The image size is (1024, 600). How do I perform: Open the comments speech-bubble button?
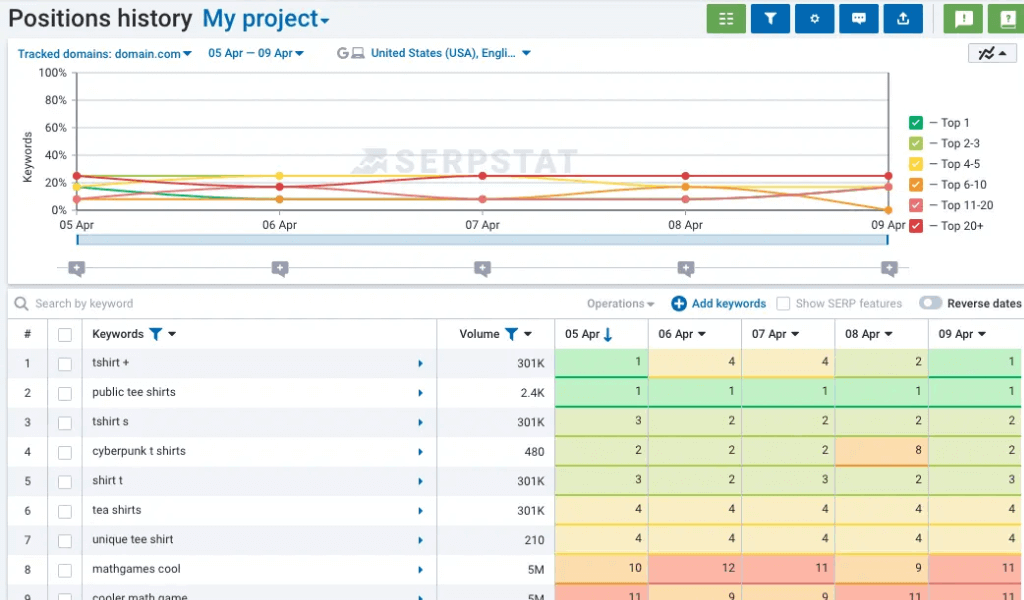tap(859, 19)
